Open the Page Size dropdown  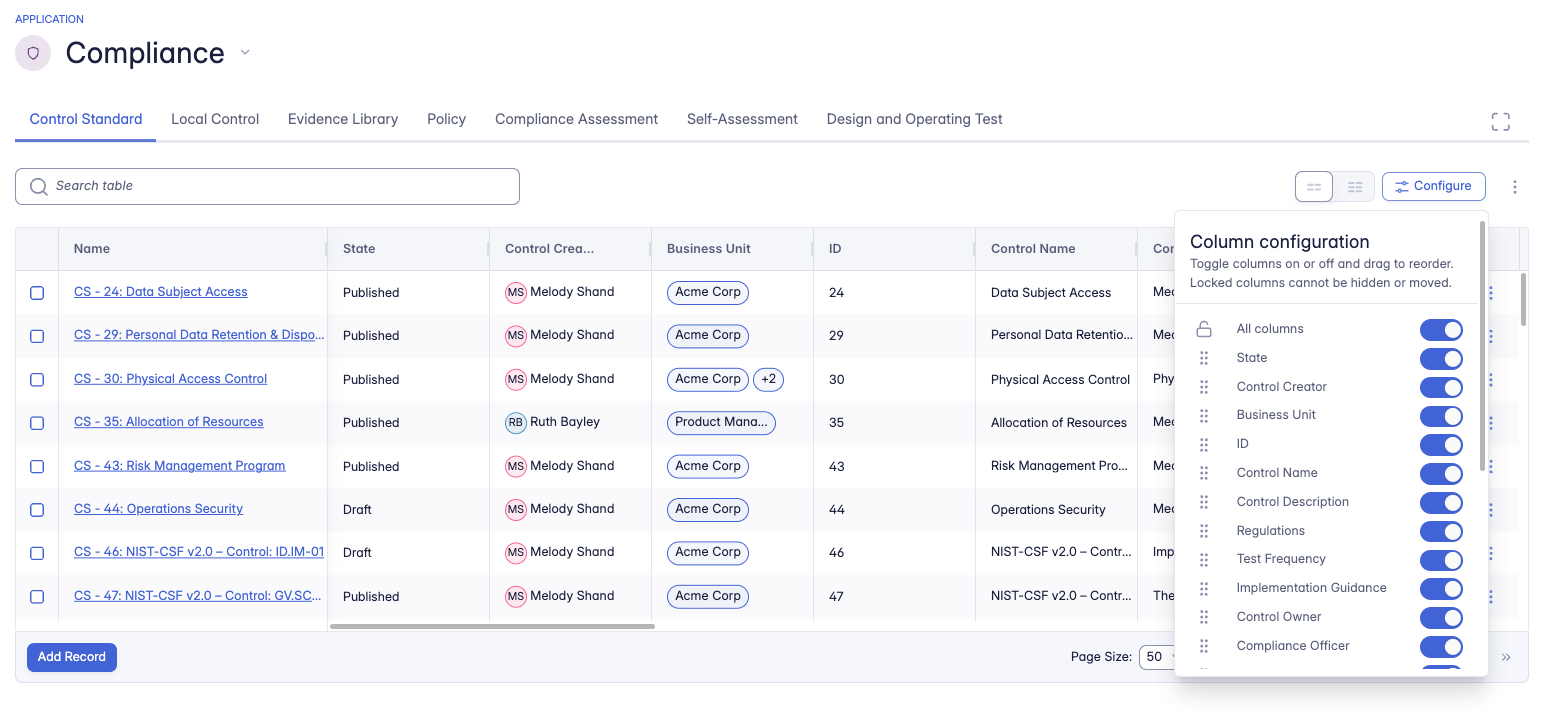(x=1158, y=657)
